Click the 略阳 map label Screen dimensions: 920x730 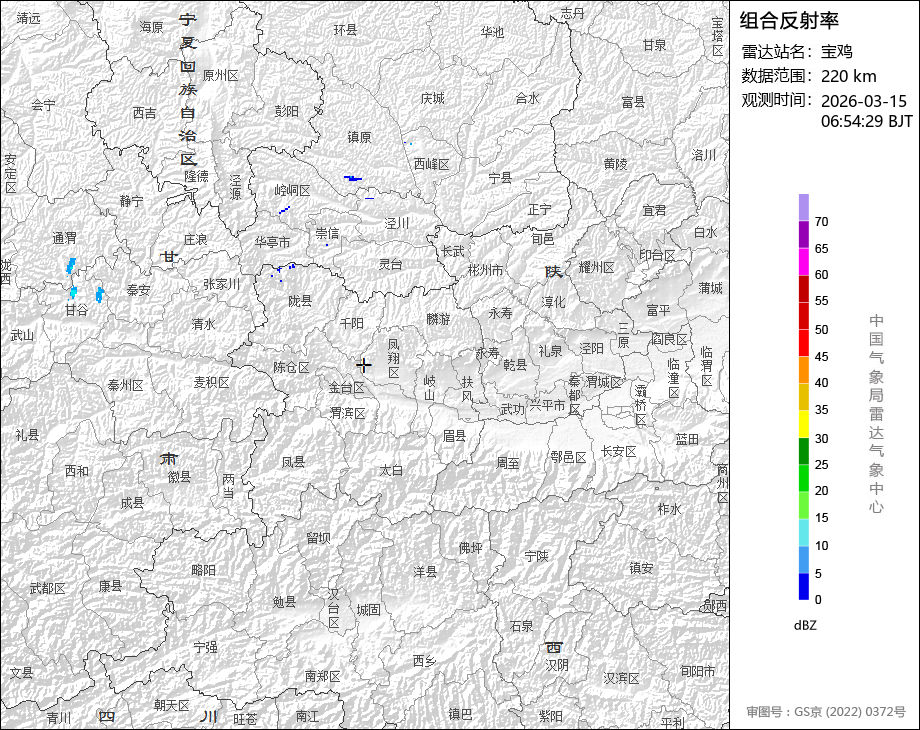(204, 570)
